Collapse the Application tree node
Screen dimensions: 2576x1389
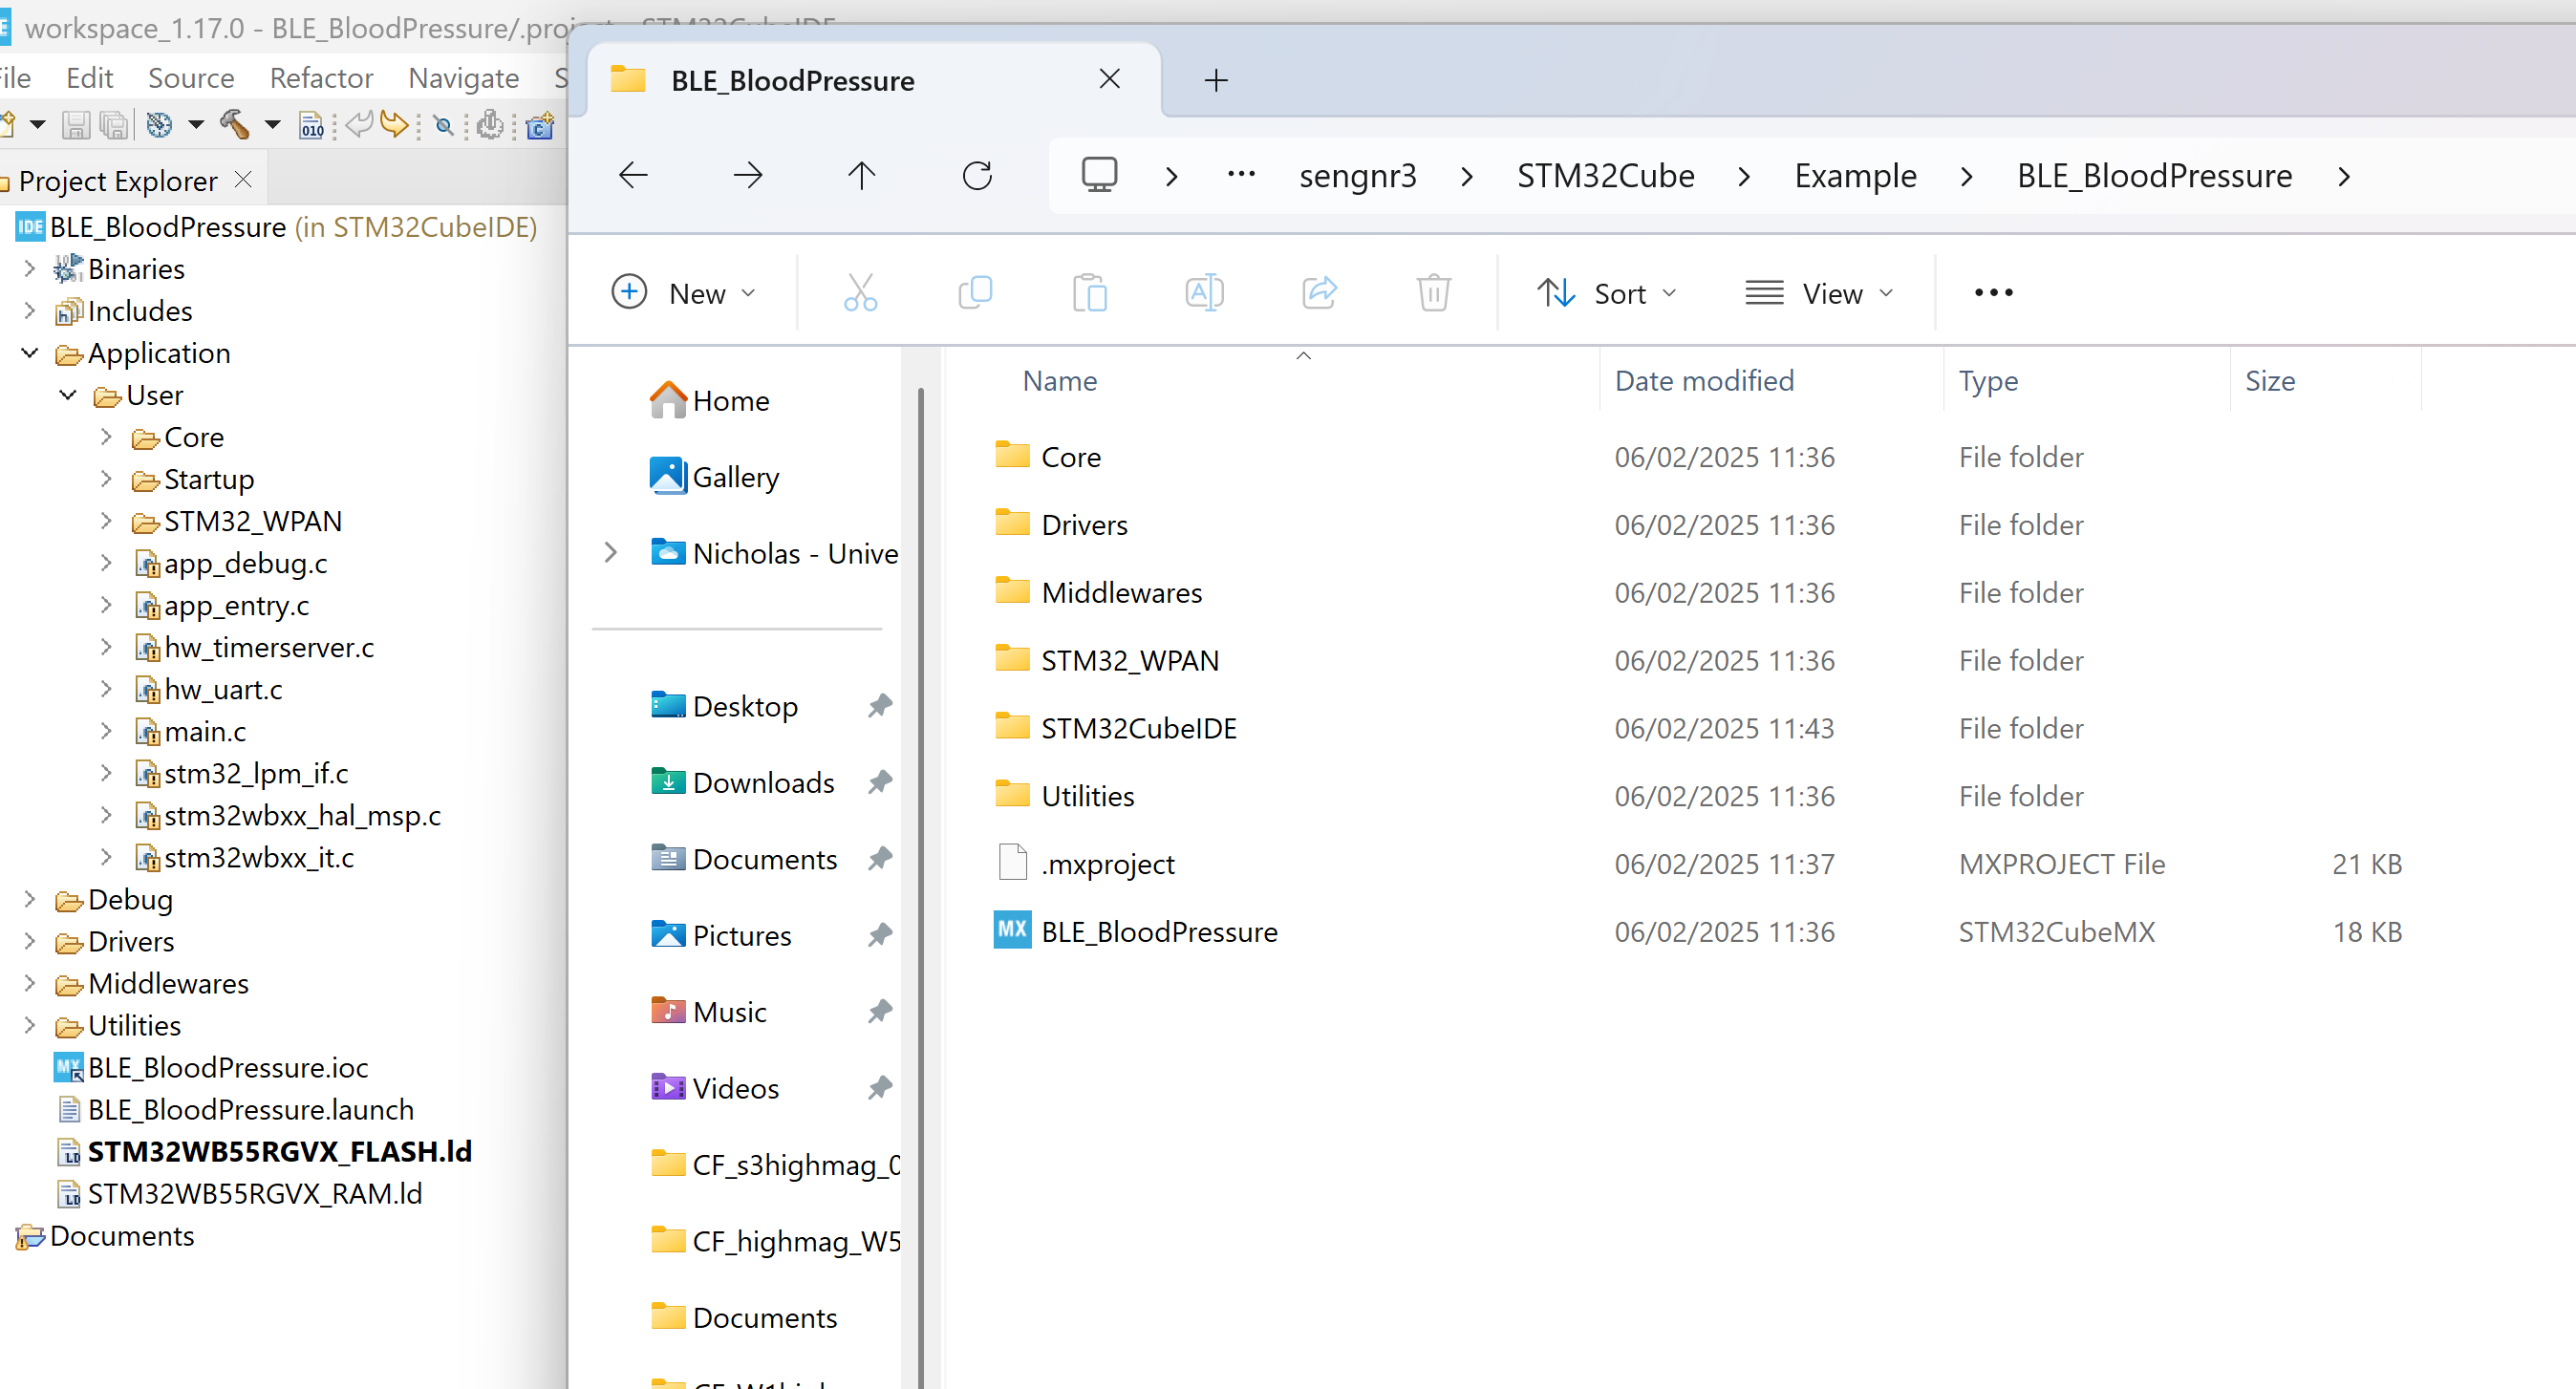pyautogui.click(x=28, y=353)
